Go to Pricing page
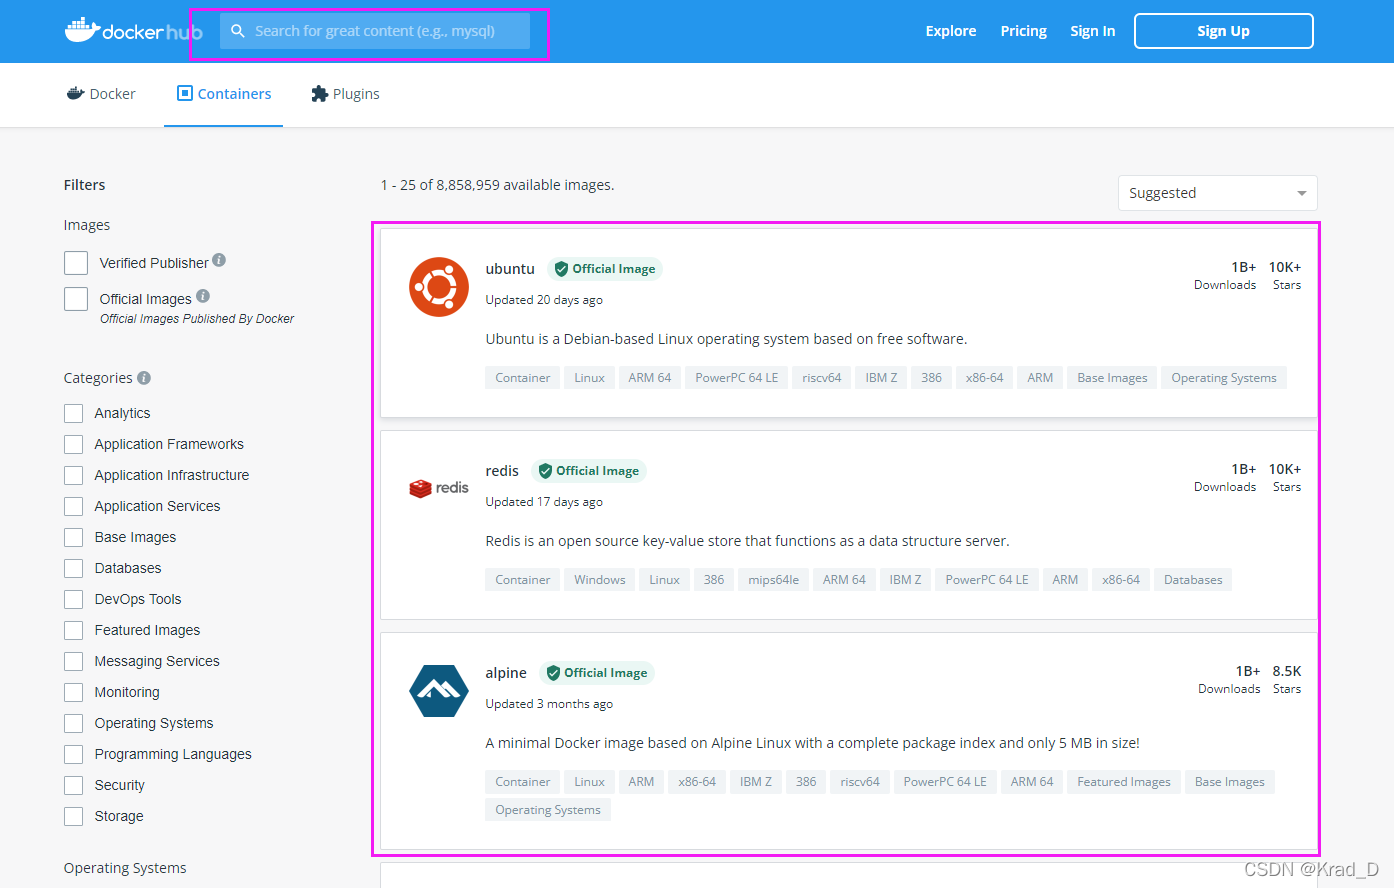This screenshot has width=1394, height=888. tap(1023, 31)
